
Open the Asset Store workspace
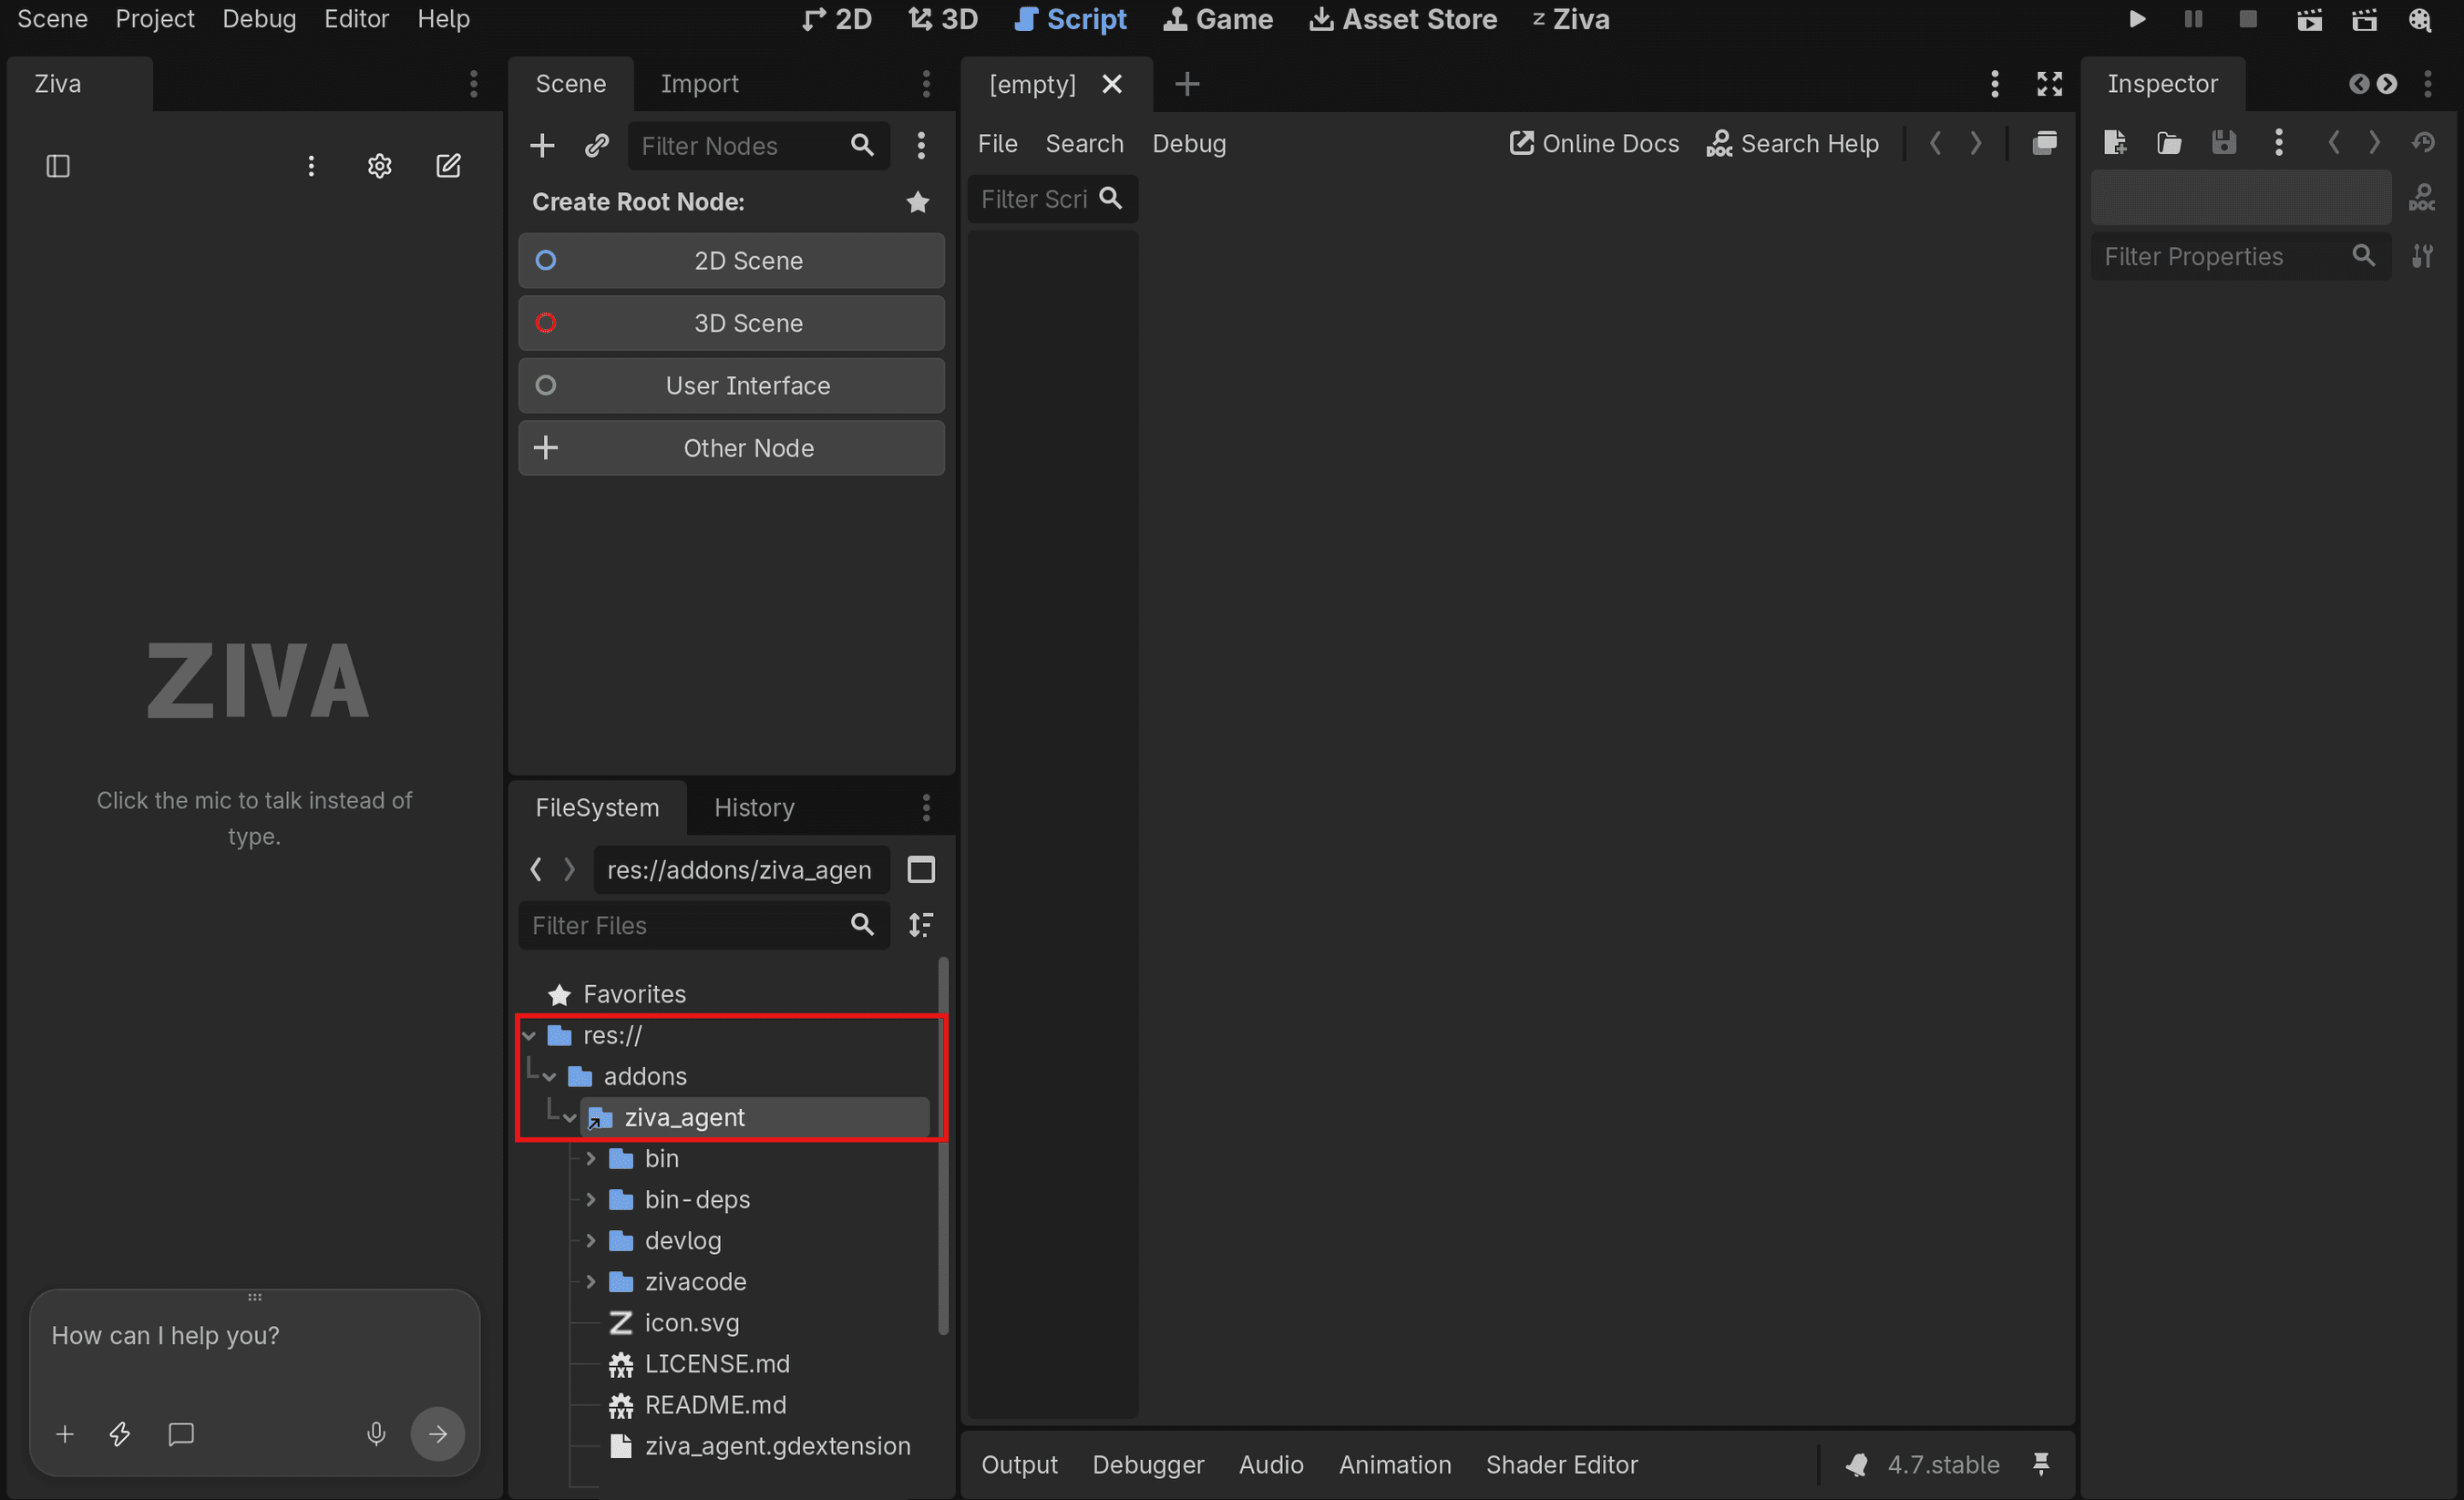click(x=1403, y=19)
